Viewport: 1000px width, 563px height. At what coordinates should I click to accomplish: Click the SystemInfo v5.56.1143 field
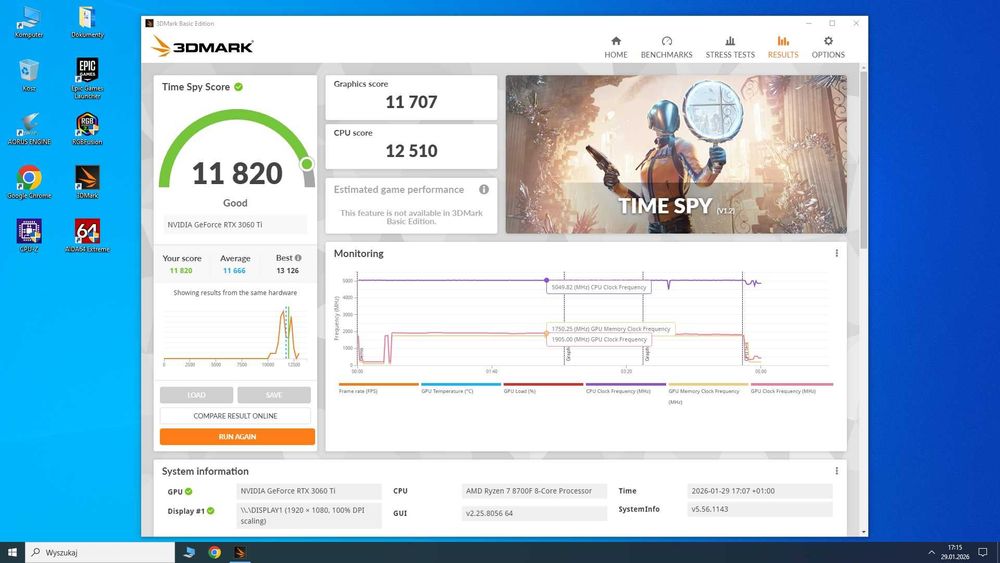point(760,509)
